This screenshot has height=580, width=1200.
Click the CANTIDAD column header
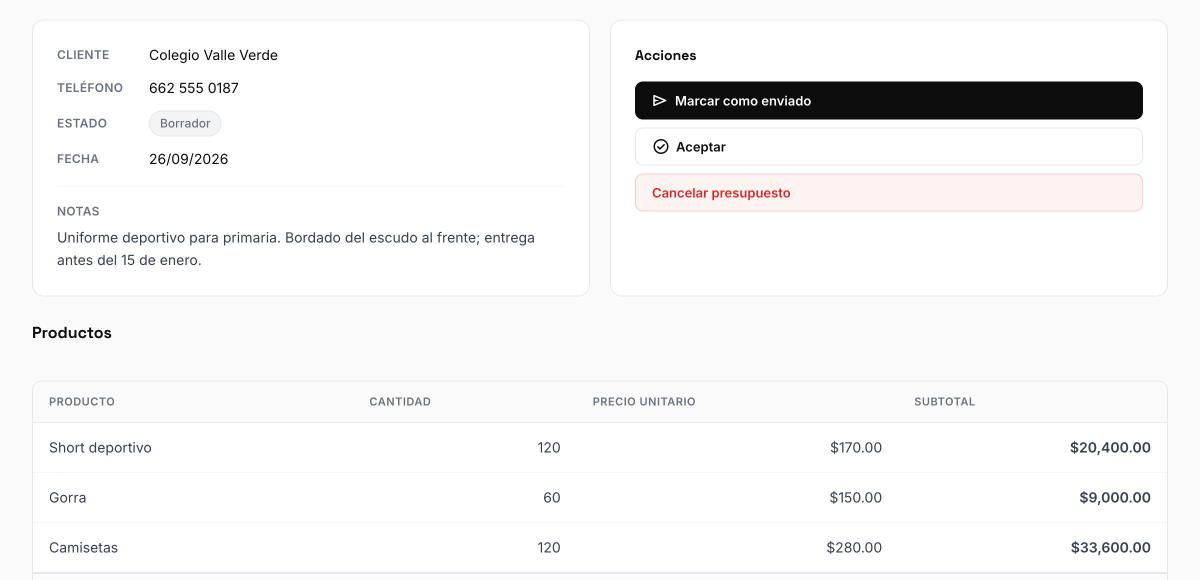coord(400,402)
